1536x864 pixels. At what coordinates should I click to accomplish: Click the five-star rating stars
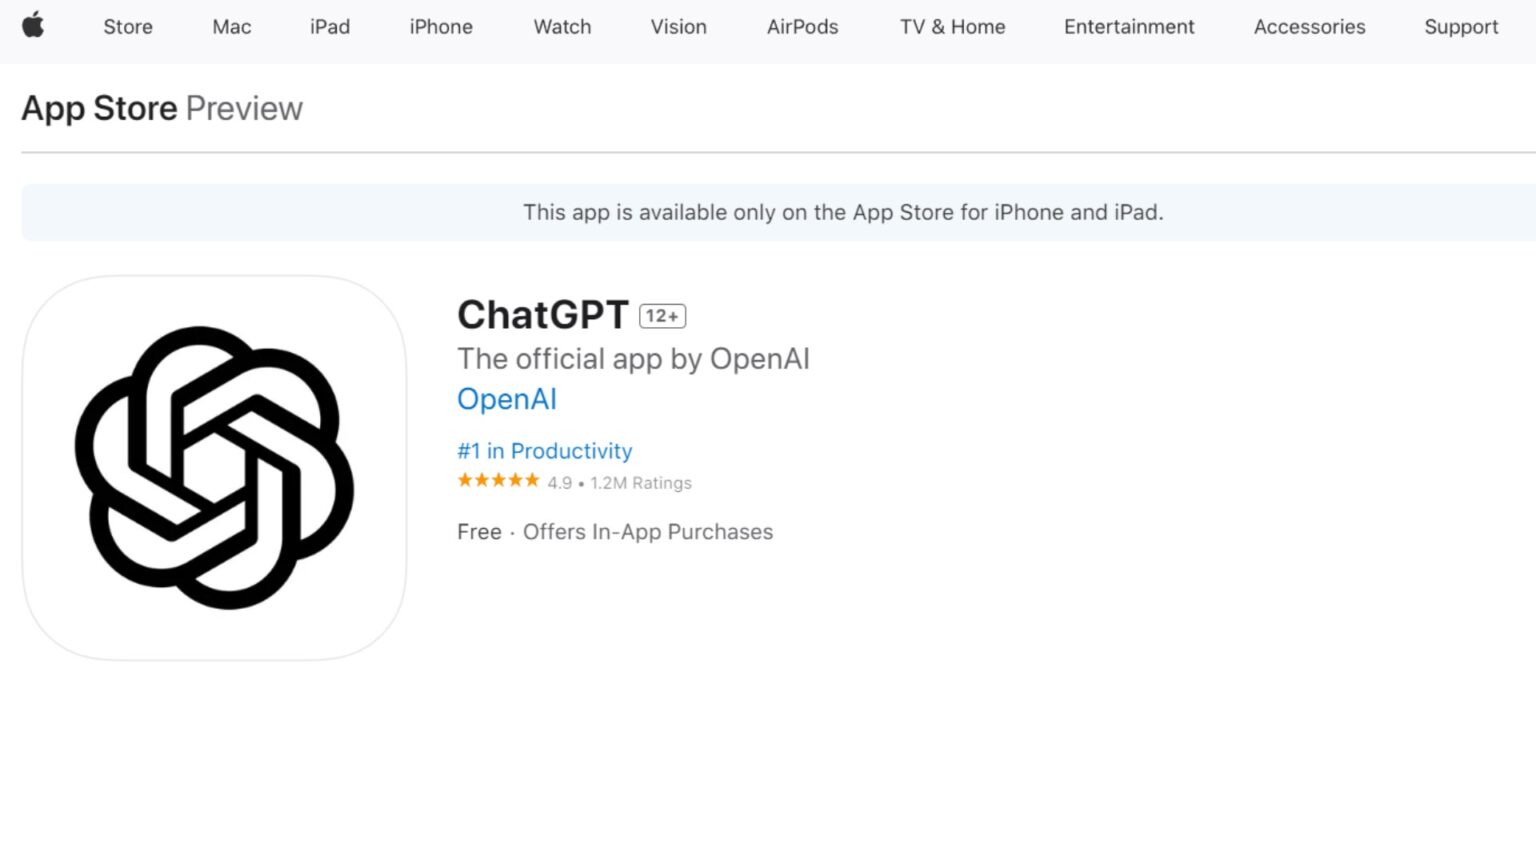click(x=498, y=481)
